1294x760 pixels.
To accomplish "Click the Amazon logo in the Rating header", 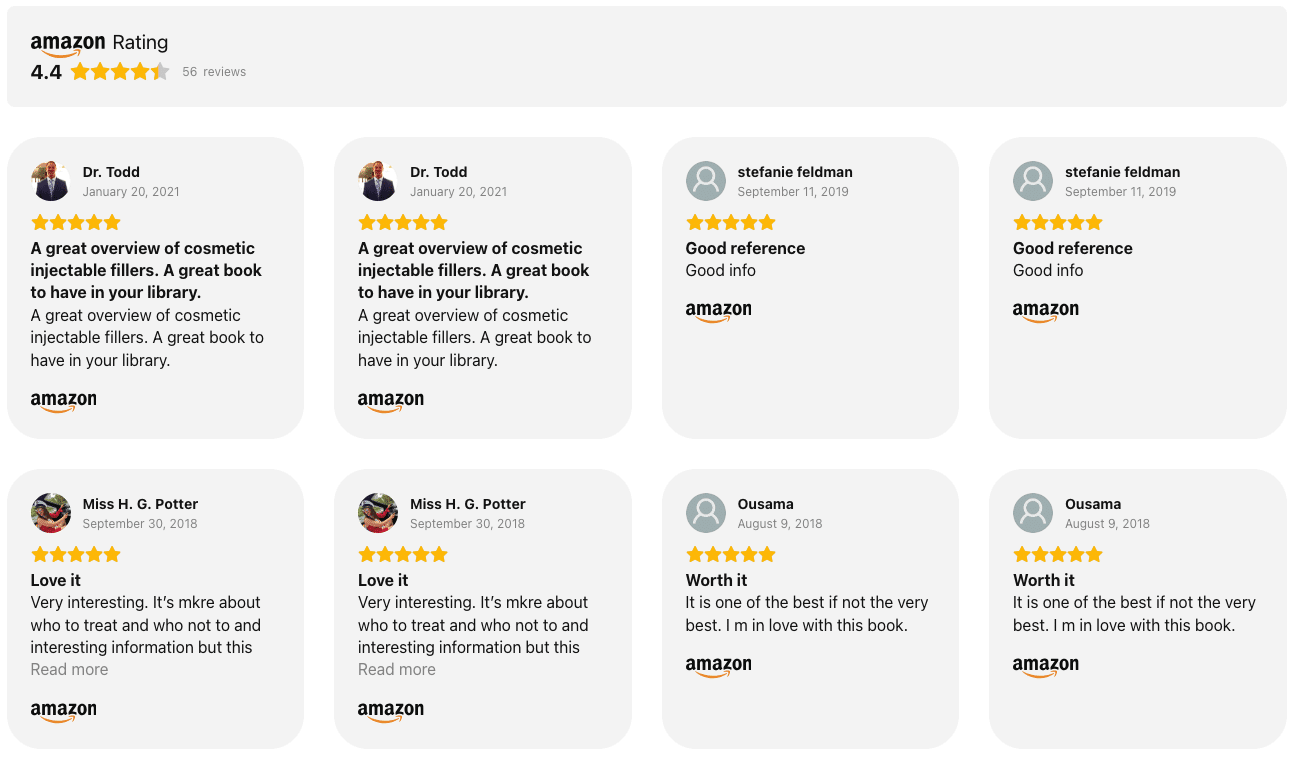I will tap(67, 44).
